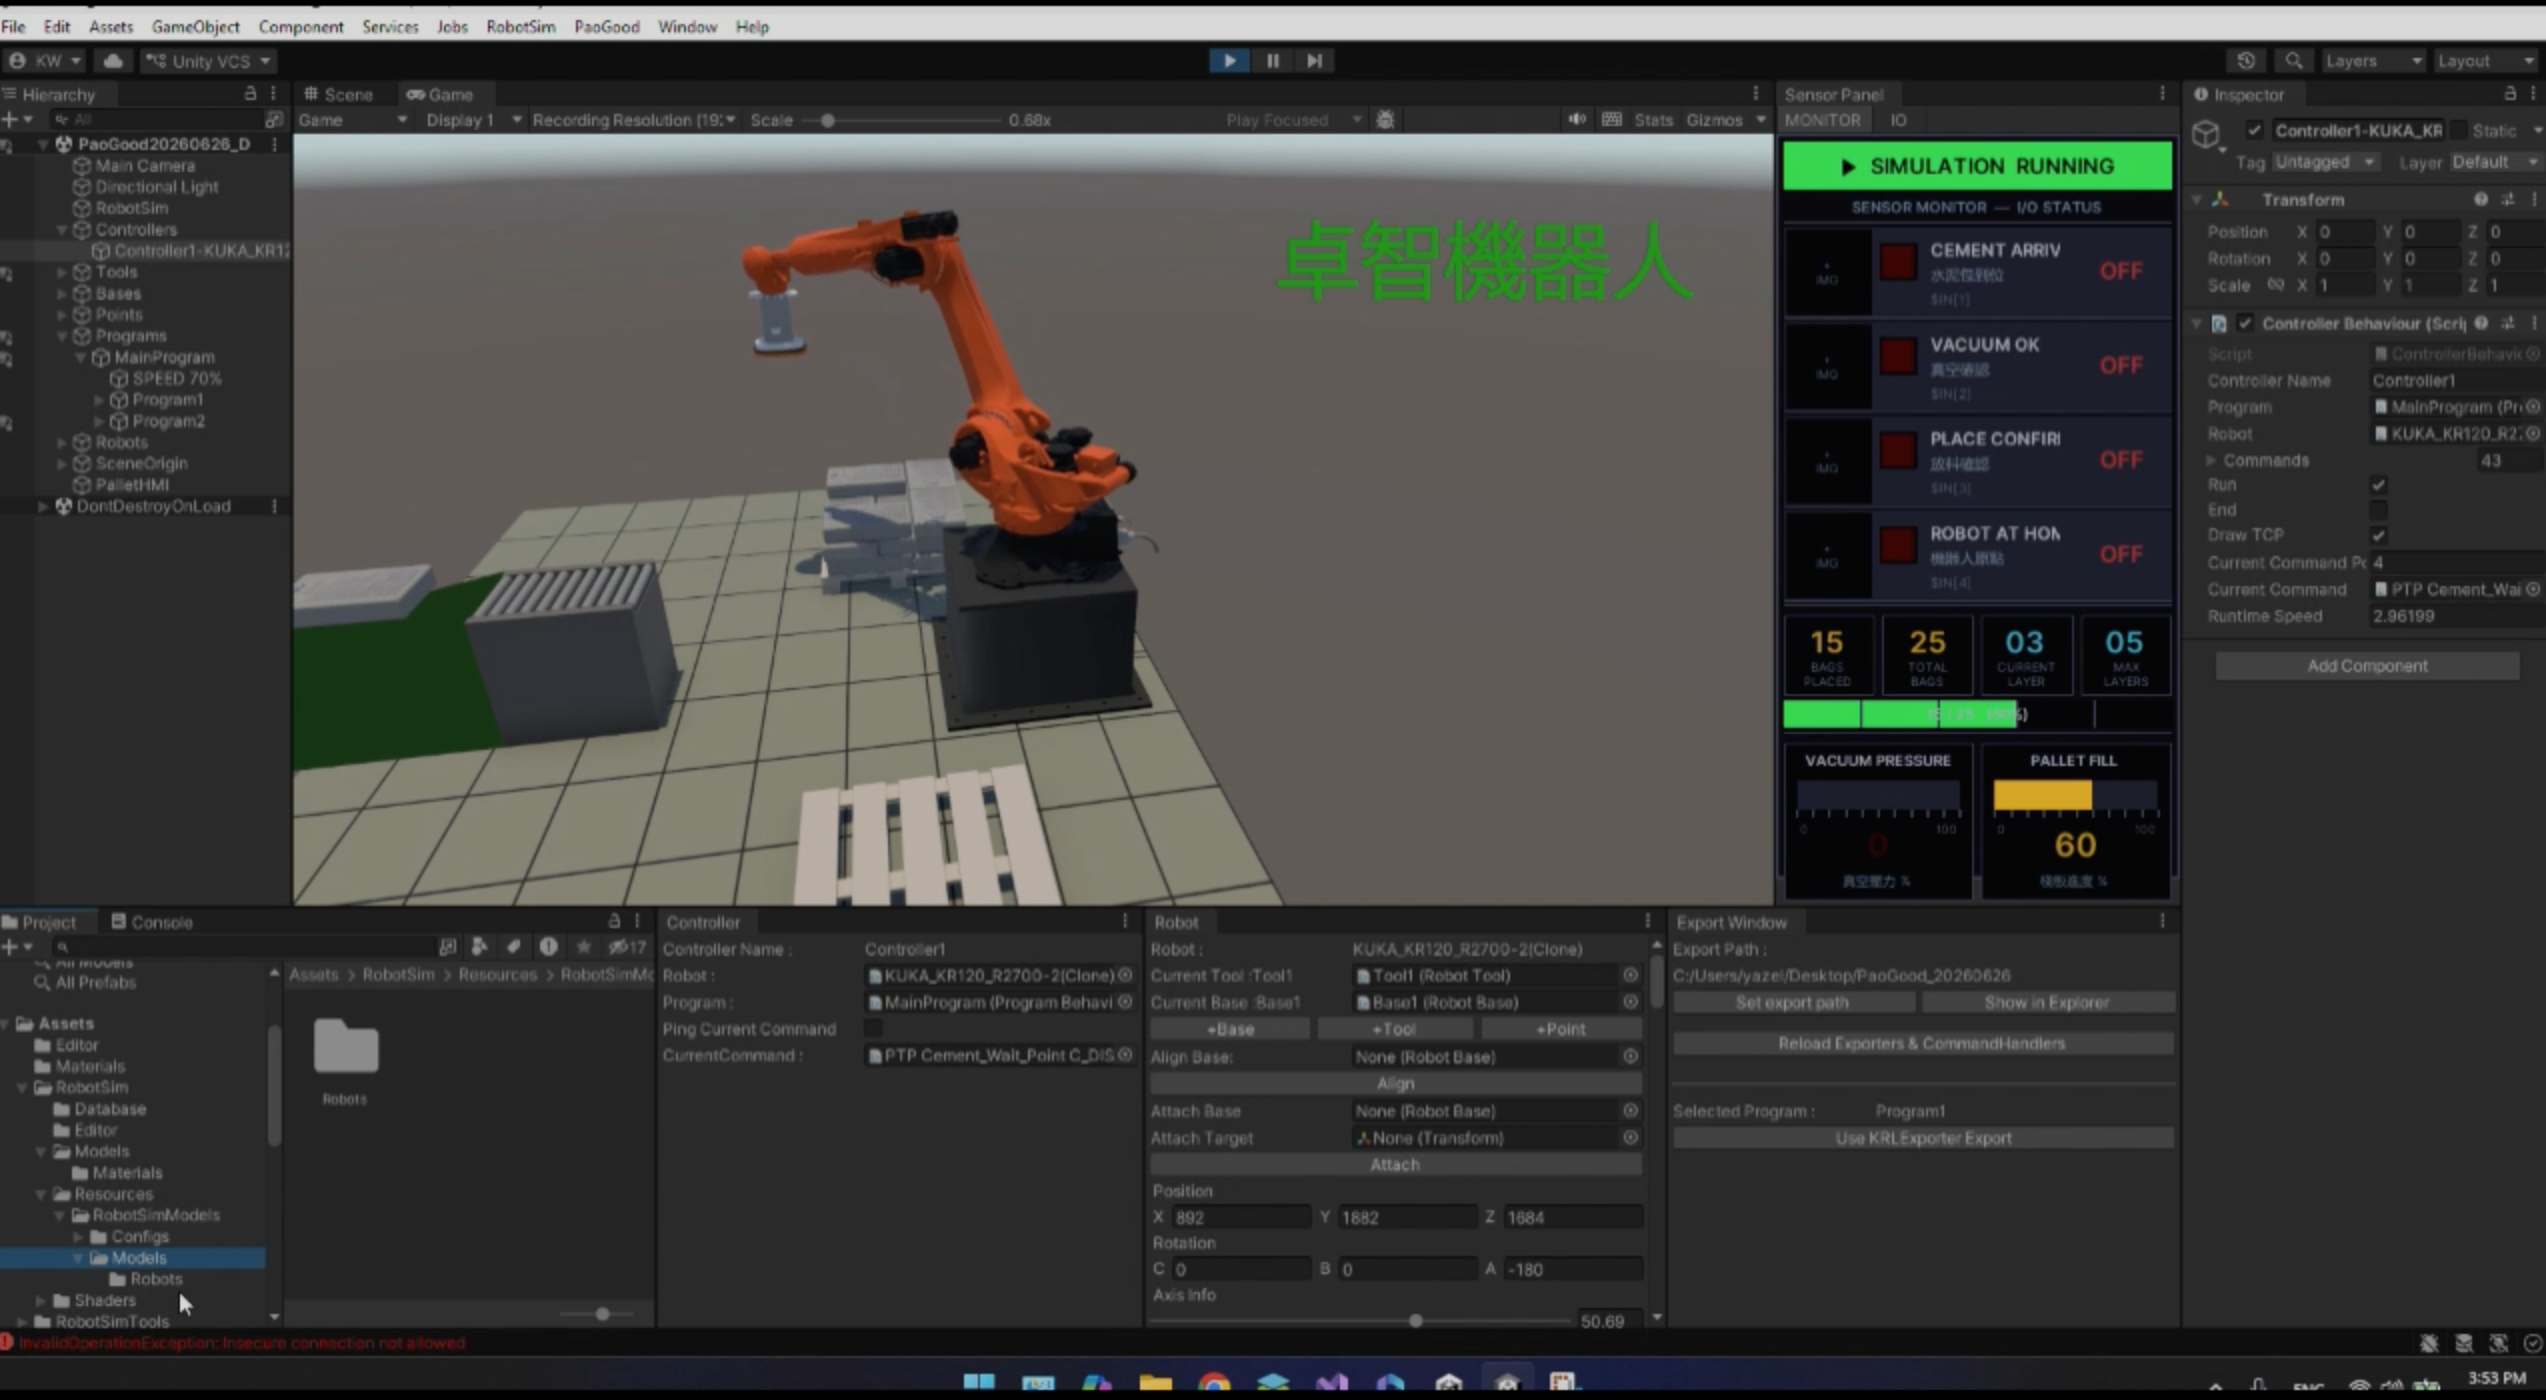Toggle Controller Behaviour enabled checkbox

click(2245, 323)
